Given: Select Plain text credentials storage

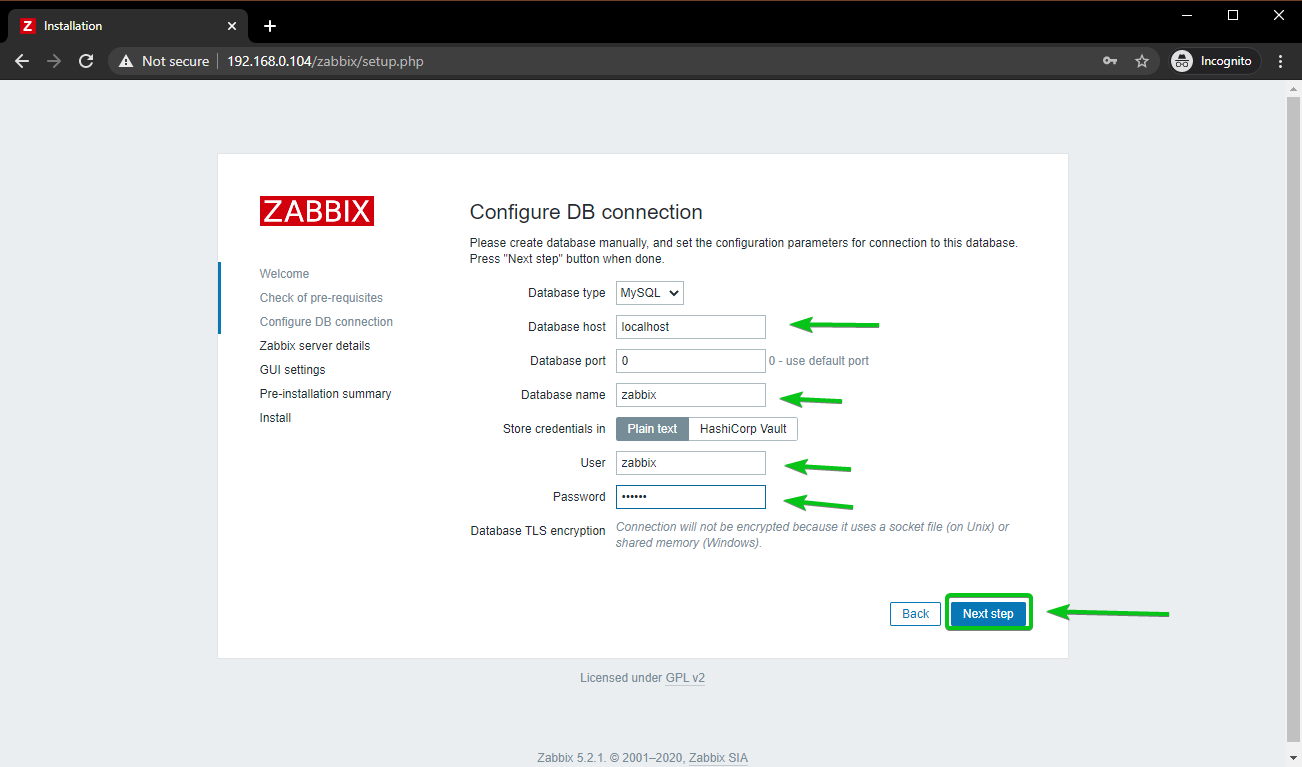Looking at the screenshot, I should pos(652,429).
